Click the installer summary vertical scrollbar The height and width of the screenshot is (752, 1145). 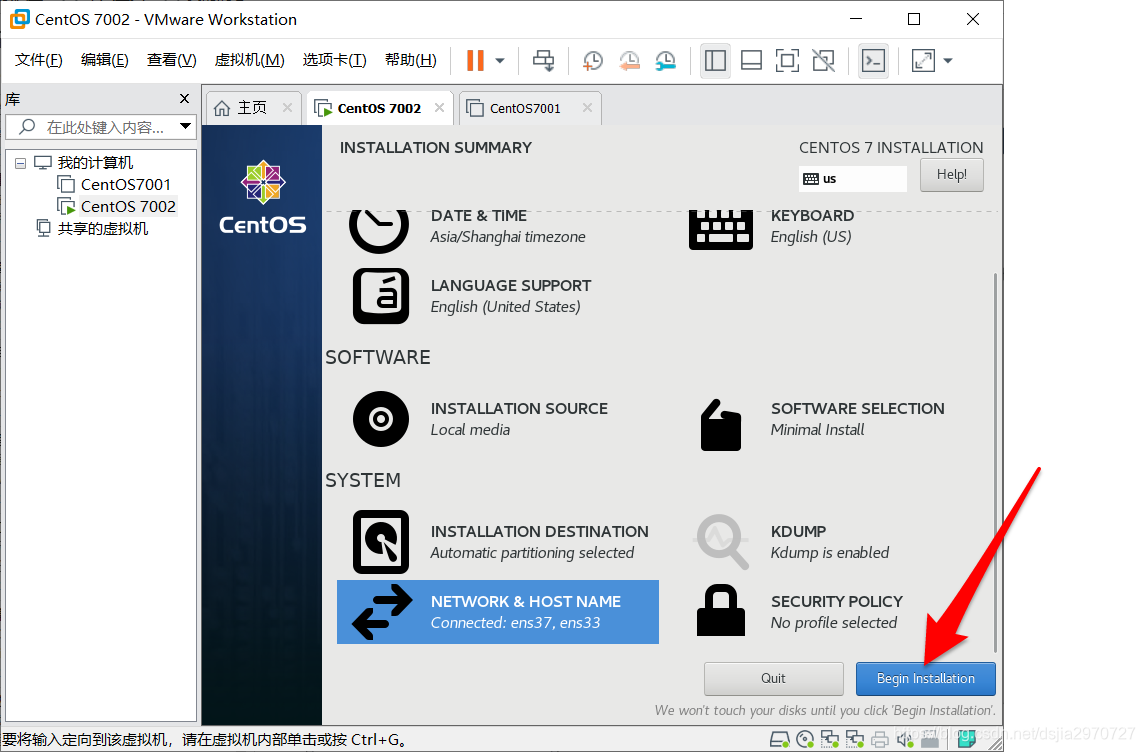pyautogui.click(x=995, y=463)
